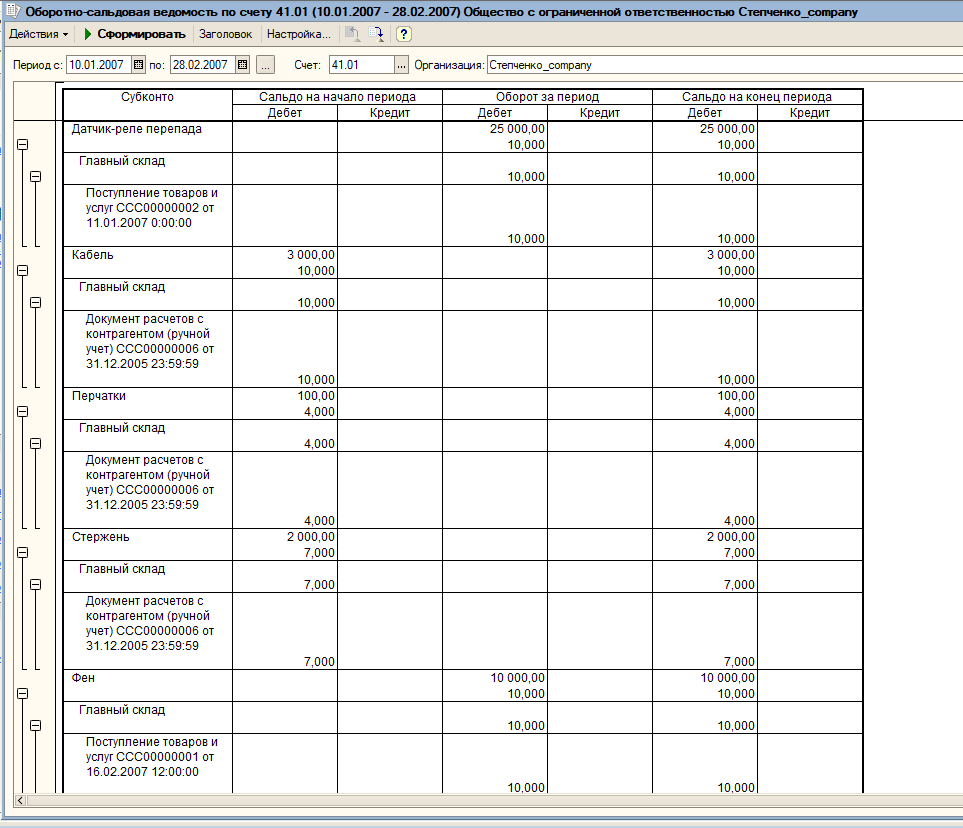Click the Дебет subheader under Оборот за период
Viewport: 963px width, 828px height.
point(494,113)
